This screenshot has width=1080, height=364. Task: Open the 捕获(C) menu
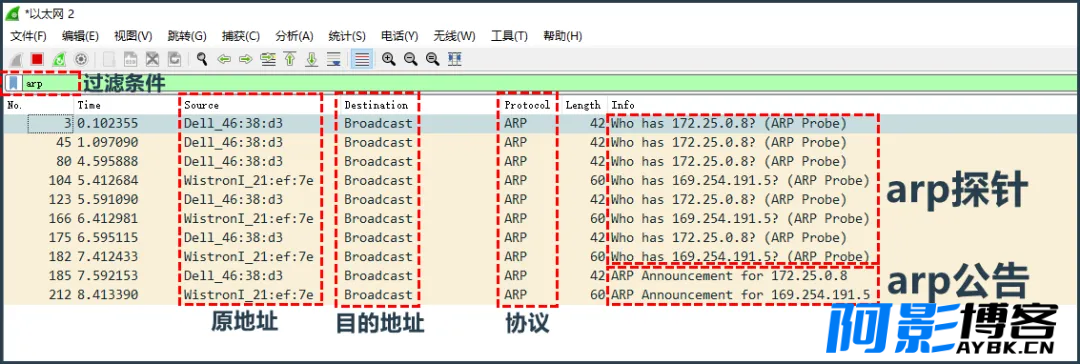[x=240, y=36]
